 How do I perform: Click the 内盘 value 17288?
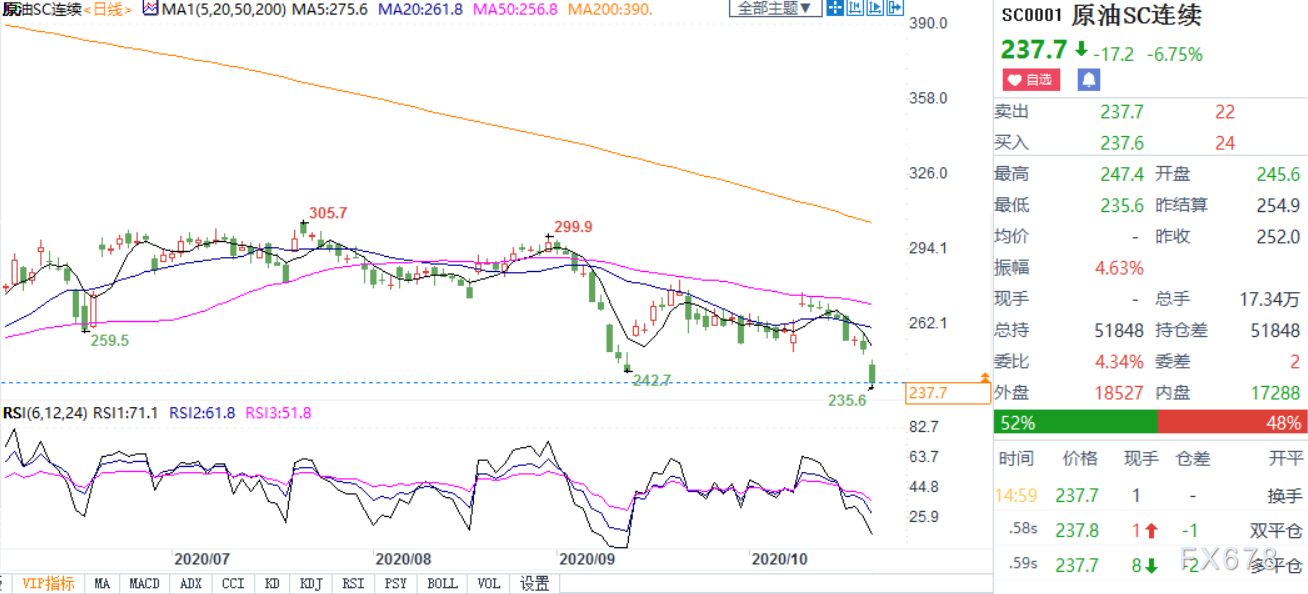(1276, 393)
